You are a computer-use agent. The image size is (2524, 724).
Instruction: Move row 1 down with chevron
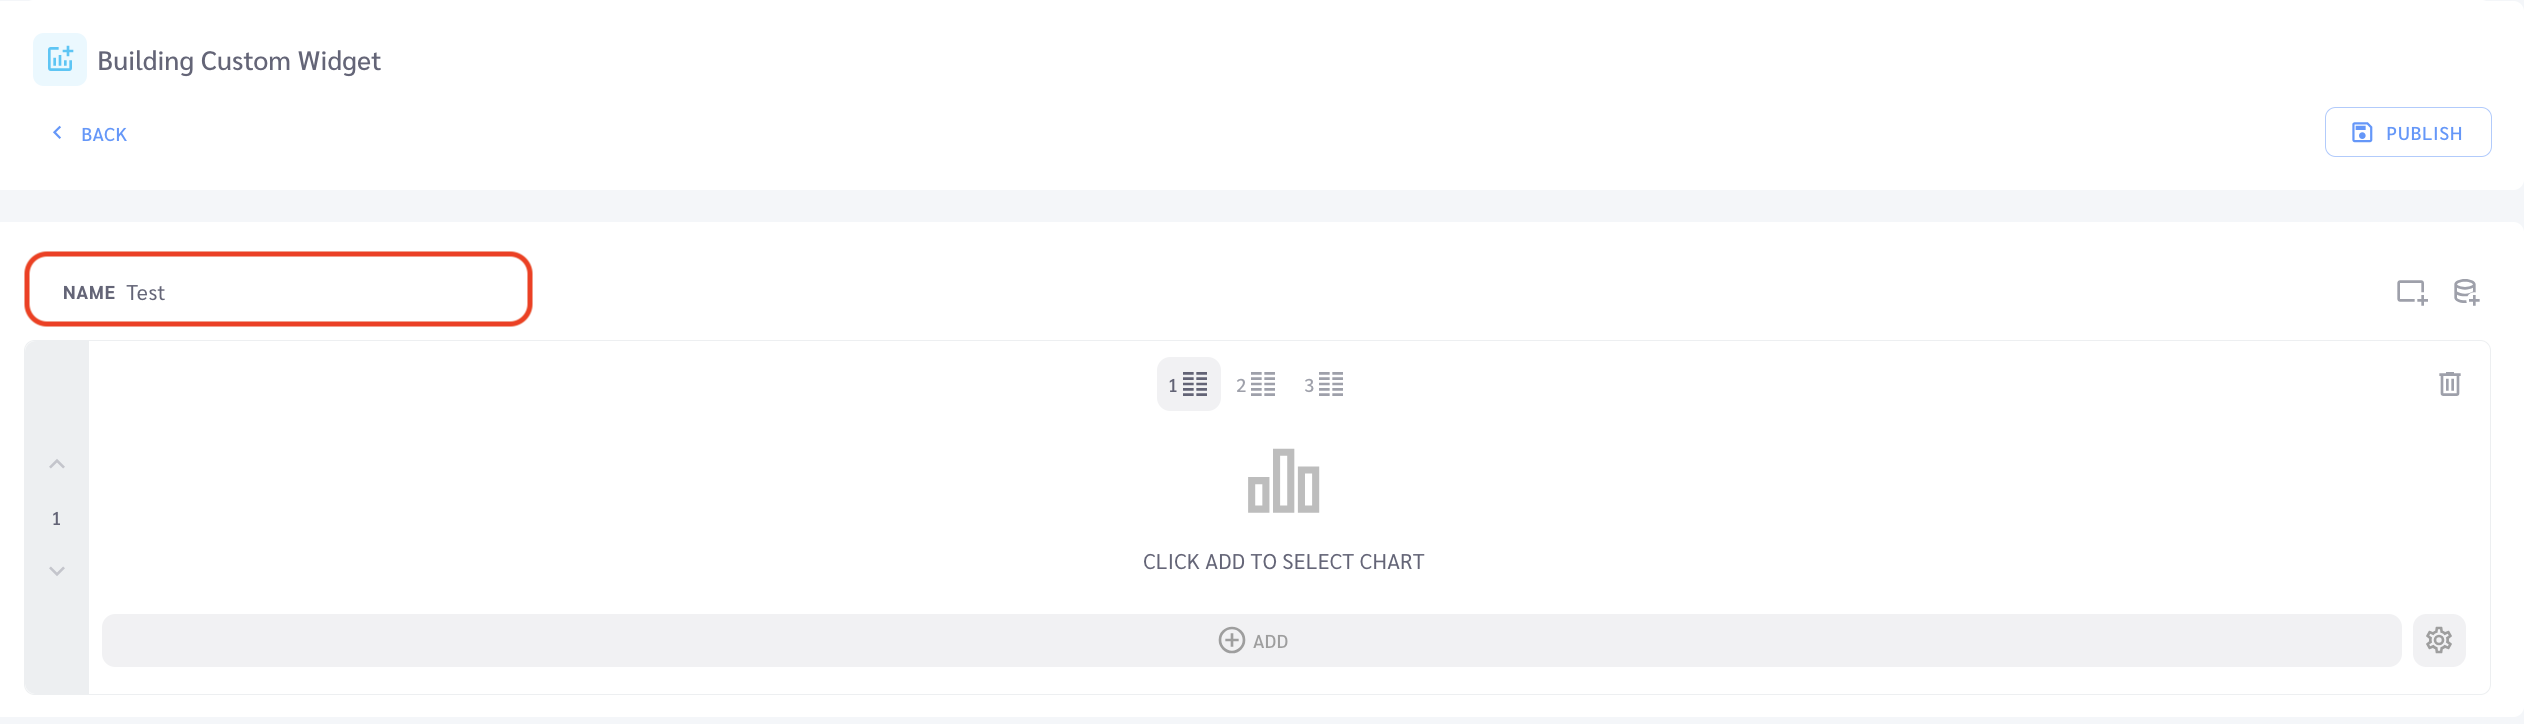click(x=57, y=571)
